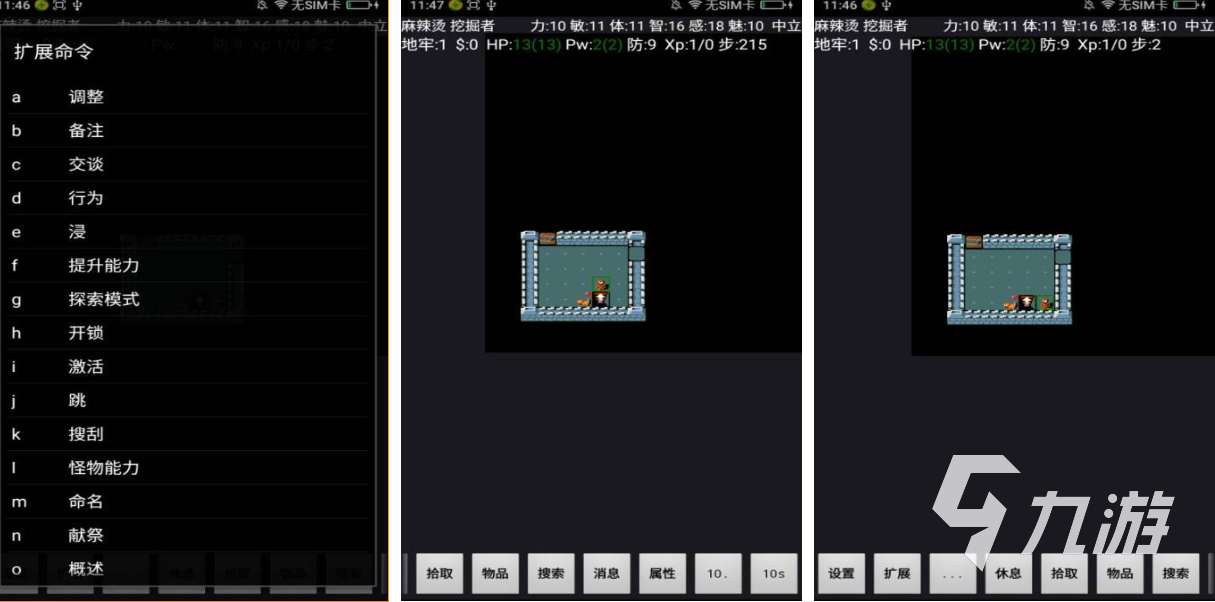Tap 拾取 in the right game screen
This screenshot has height=602, width=1215.
click(1065, 574)
